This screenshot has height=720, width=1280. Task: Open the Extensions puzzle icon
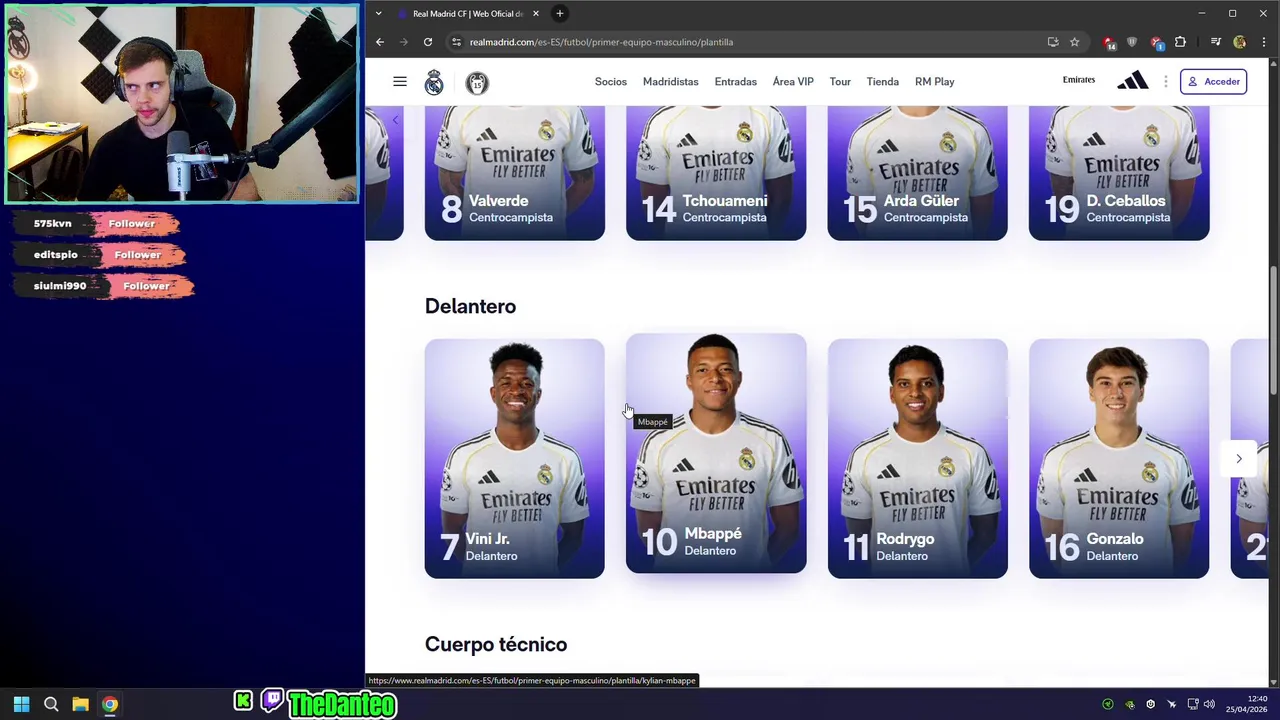[x=1180, y=42]
